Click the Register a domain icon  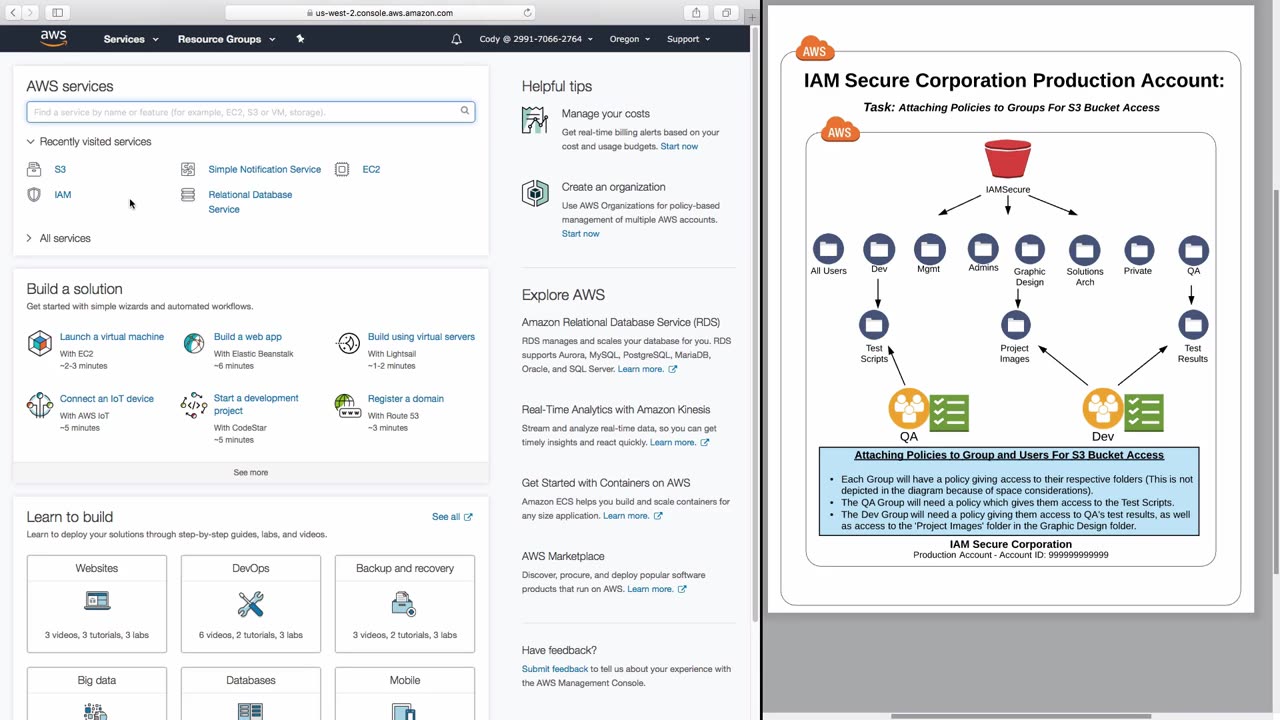pos(347,405)
